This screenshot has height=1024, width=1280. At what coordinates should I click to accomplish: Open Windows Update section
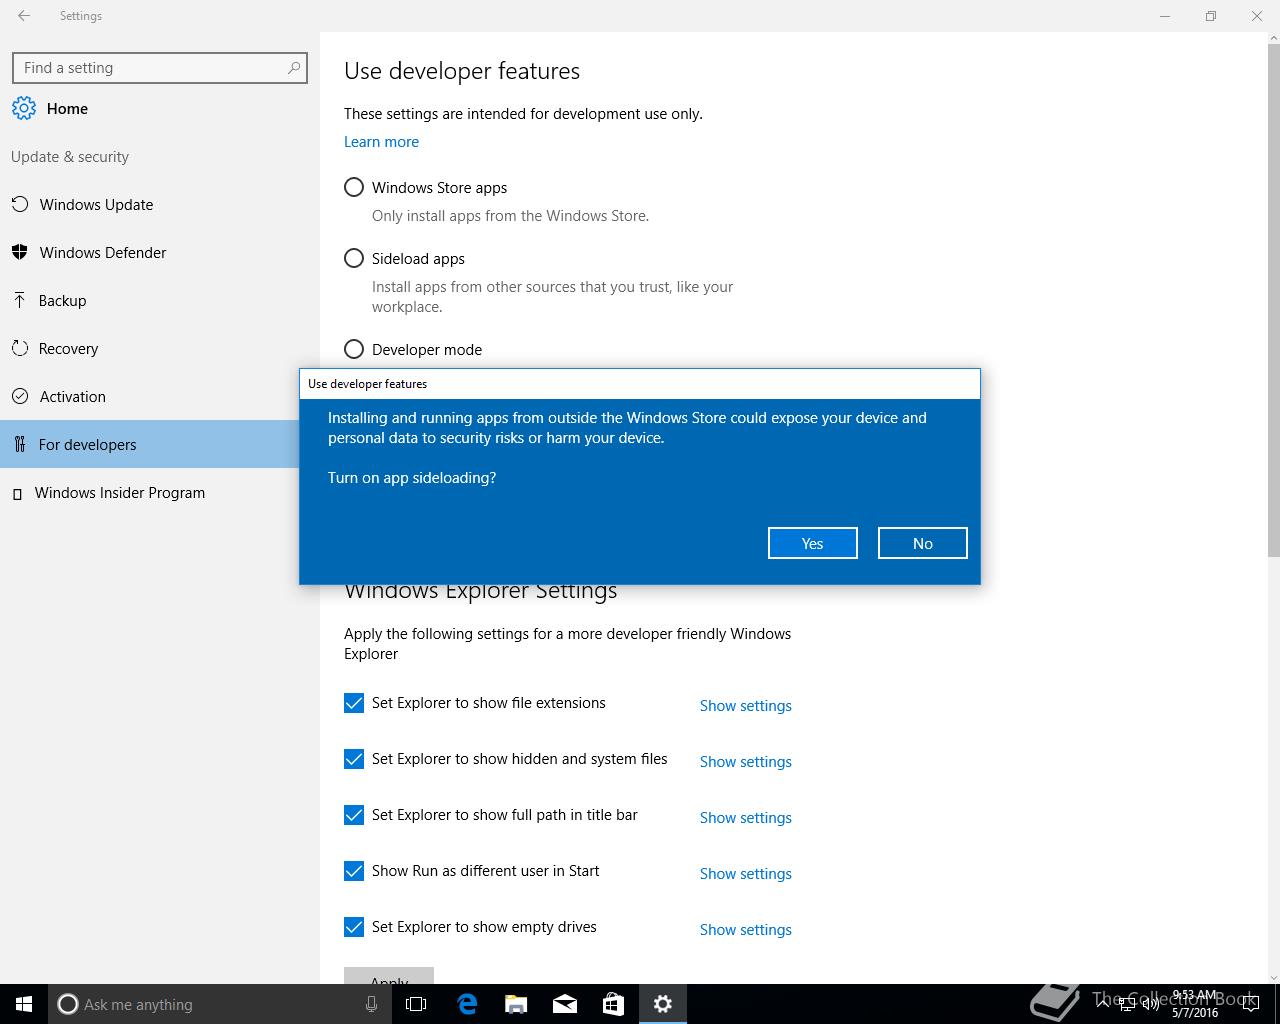coord(160,205)
